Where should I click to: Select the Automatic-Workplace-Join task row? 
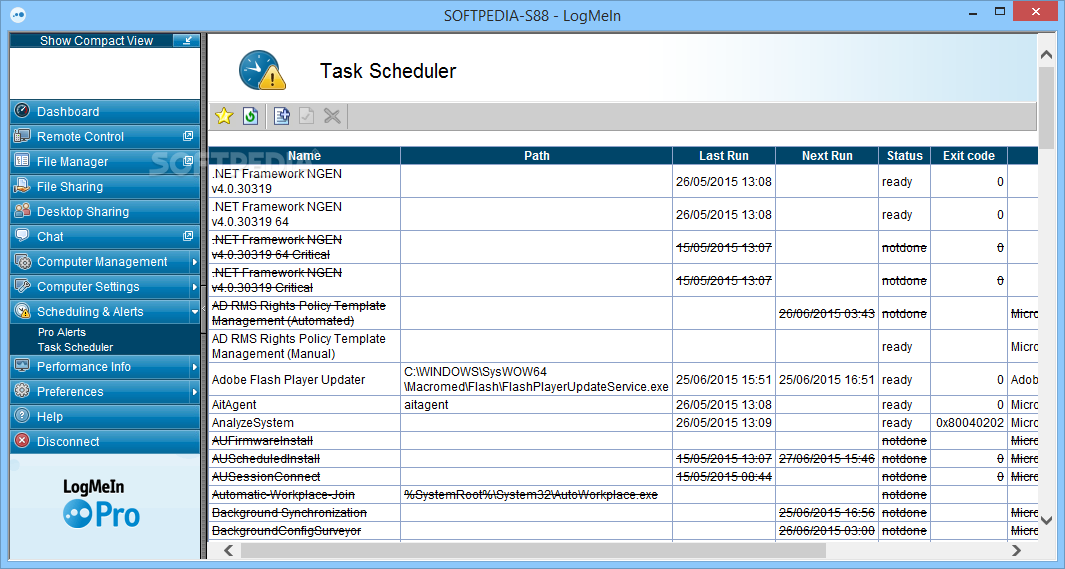(623, 494)
